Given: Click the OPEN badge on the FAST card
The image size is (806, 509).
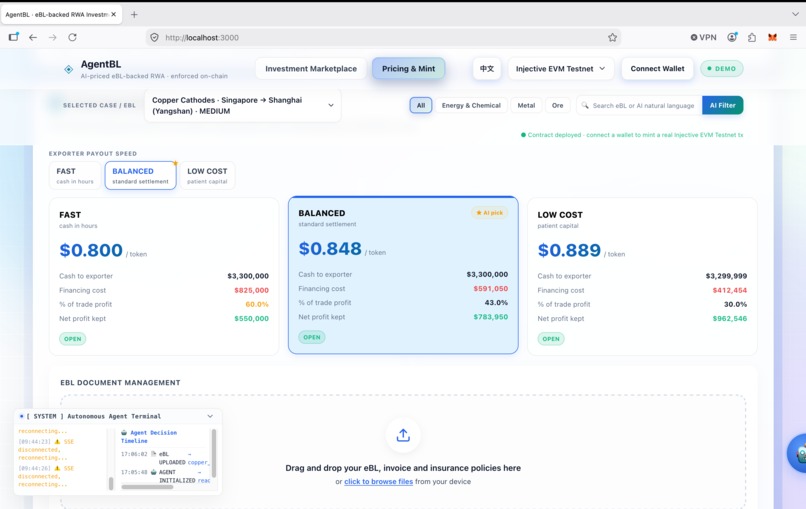Looking at the screenshot, I should pos(72,339).
